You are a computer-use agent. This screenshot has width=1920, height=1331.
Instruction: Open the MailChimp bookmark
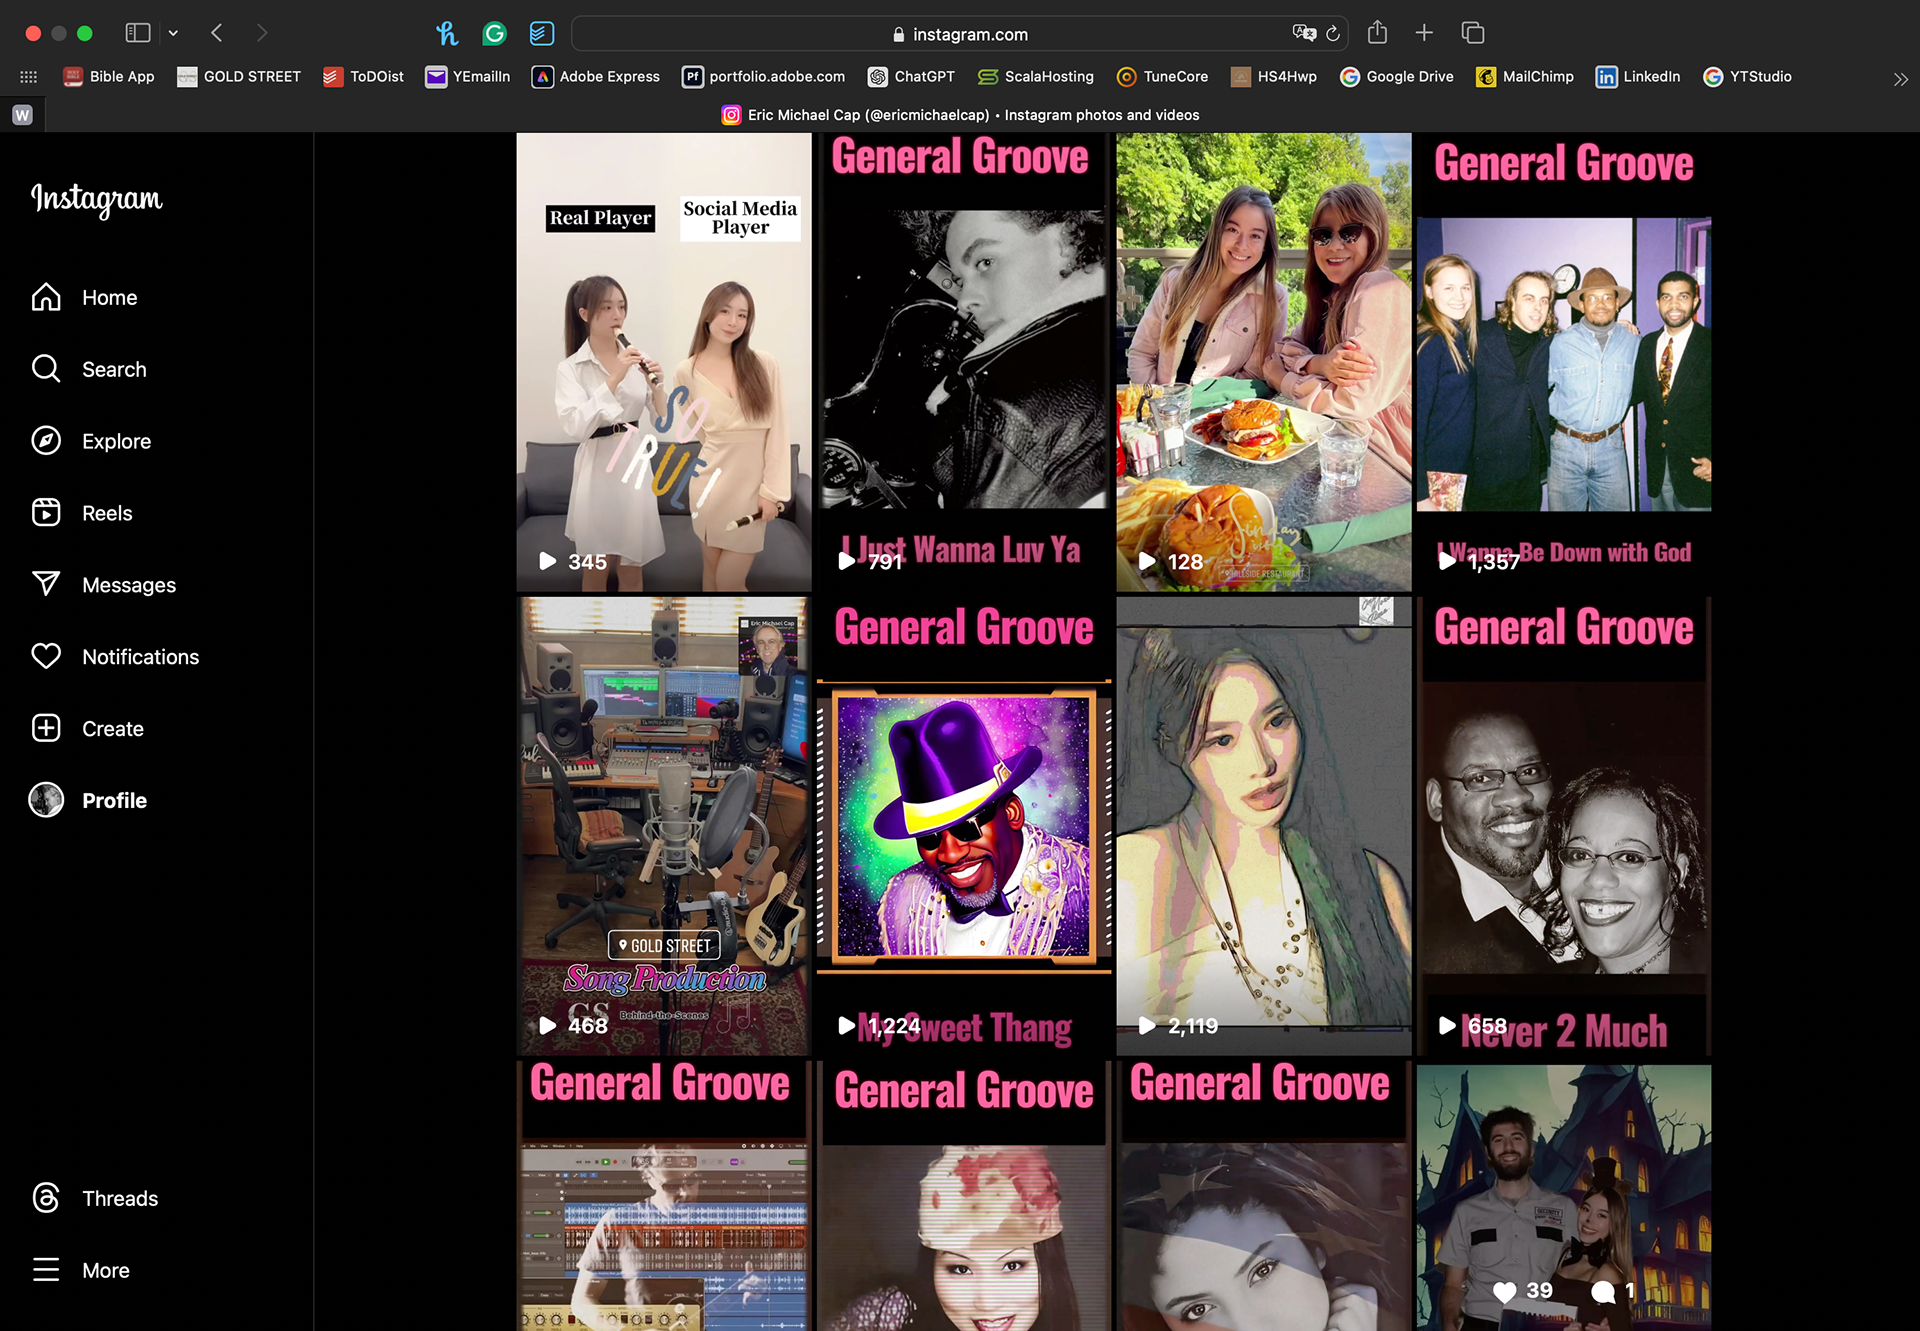(1524, 77)
